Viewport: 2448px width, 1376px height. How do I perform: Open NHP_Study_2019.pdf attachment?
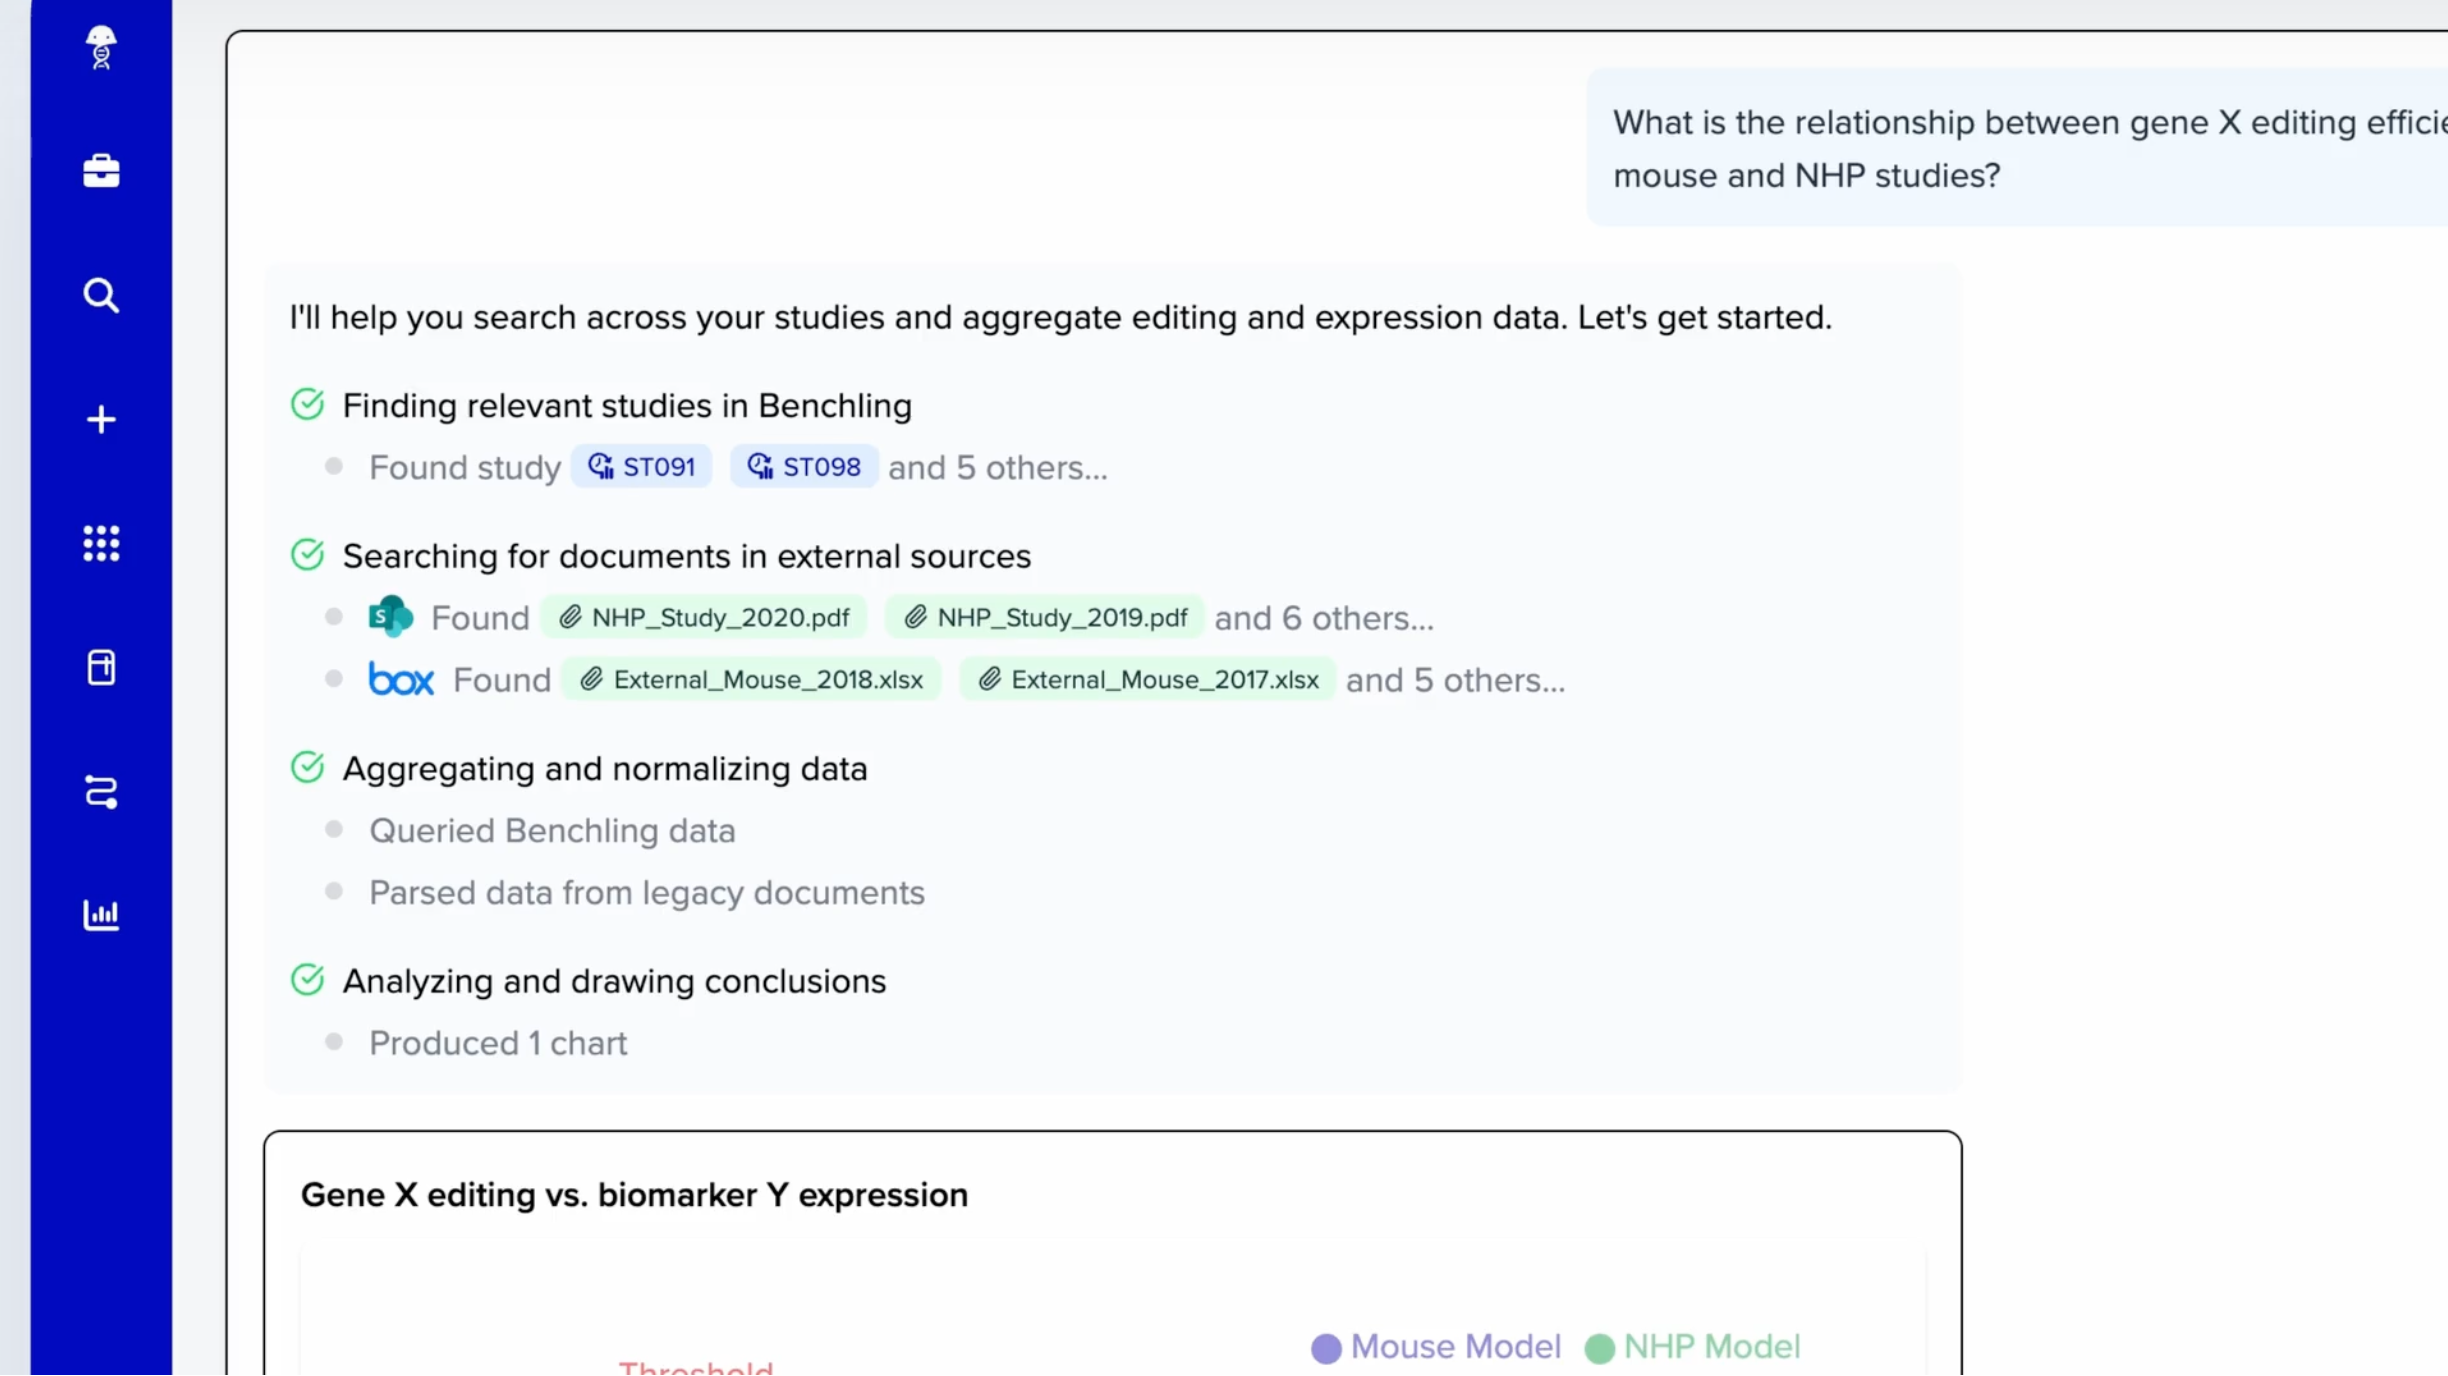pos(1046,618)
